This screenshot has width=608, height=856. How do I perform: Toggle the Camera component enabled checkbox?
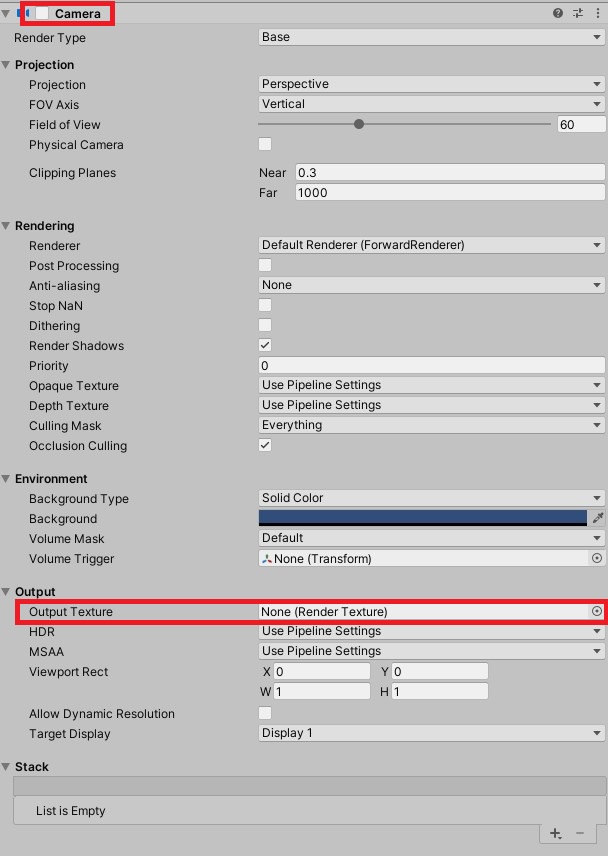point(42,13)
